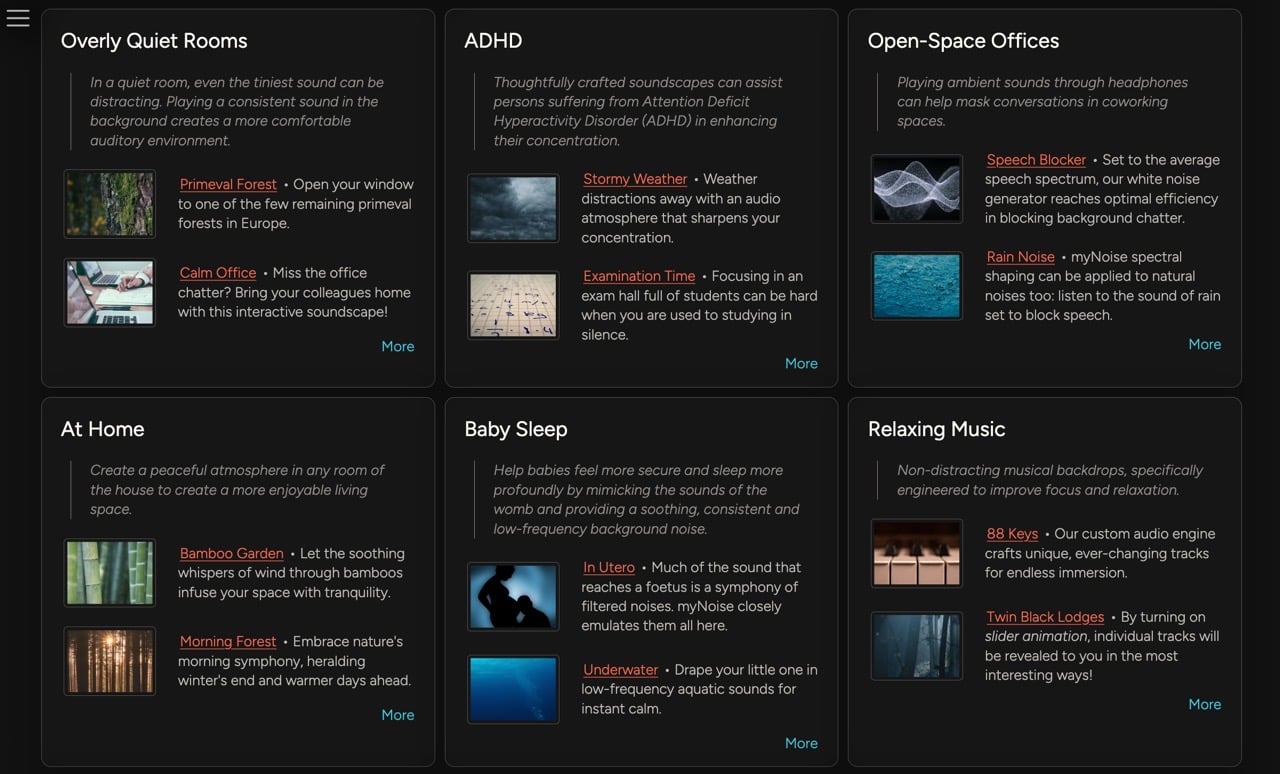Follow the In Utero link

(609, 567)
